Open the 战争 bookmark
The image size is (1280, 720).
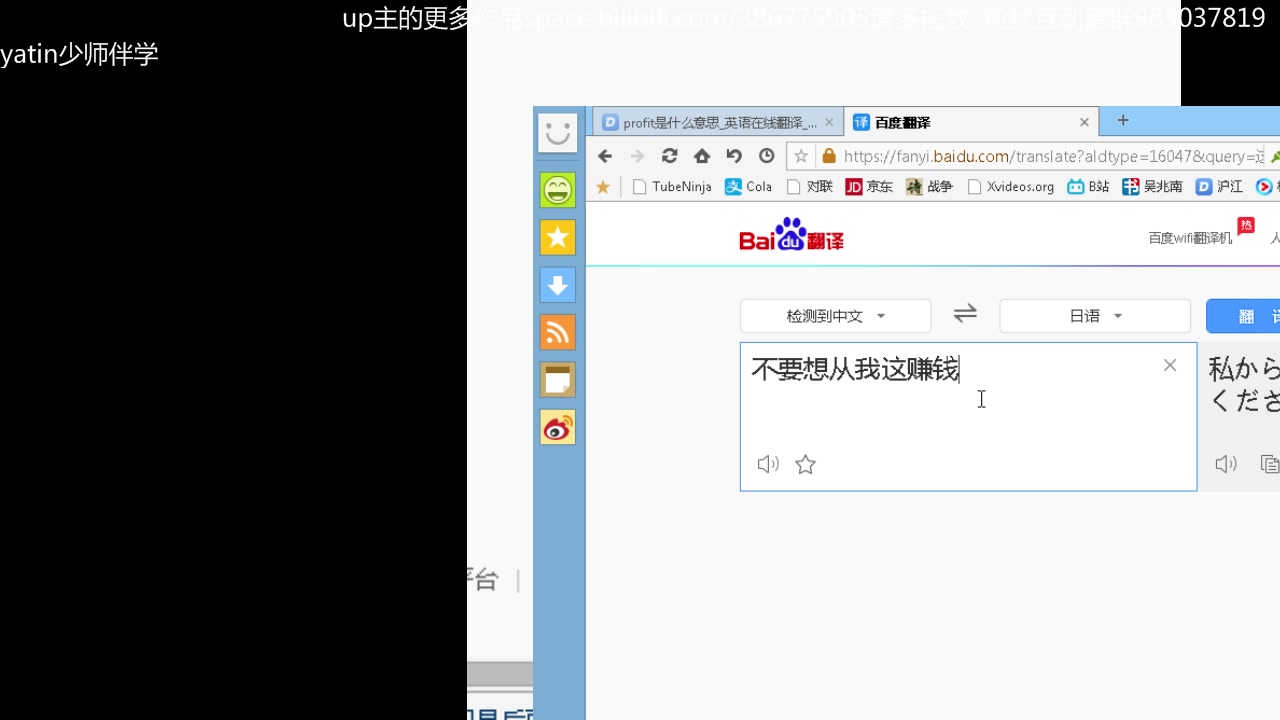point(930,187)
